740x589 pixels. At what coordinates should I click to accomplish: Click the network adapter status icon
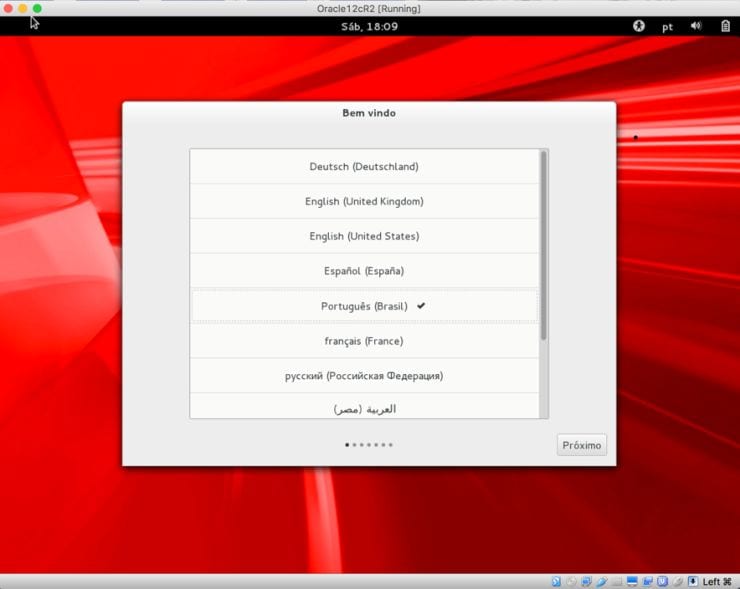tap(586, 582)
